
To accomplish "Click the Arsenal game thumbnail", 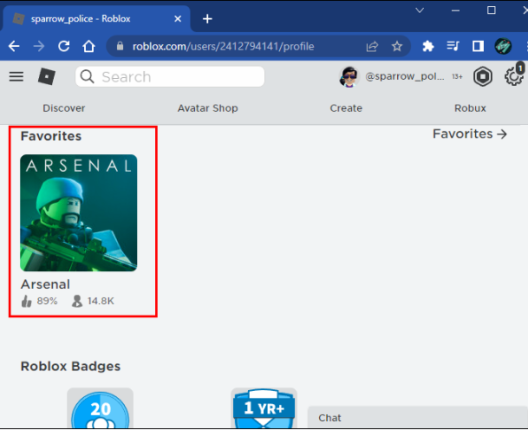I will pyautogui.click(x=78, y=213).
